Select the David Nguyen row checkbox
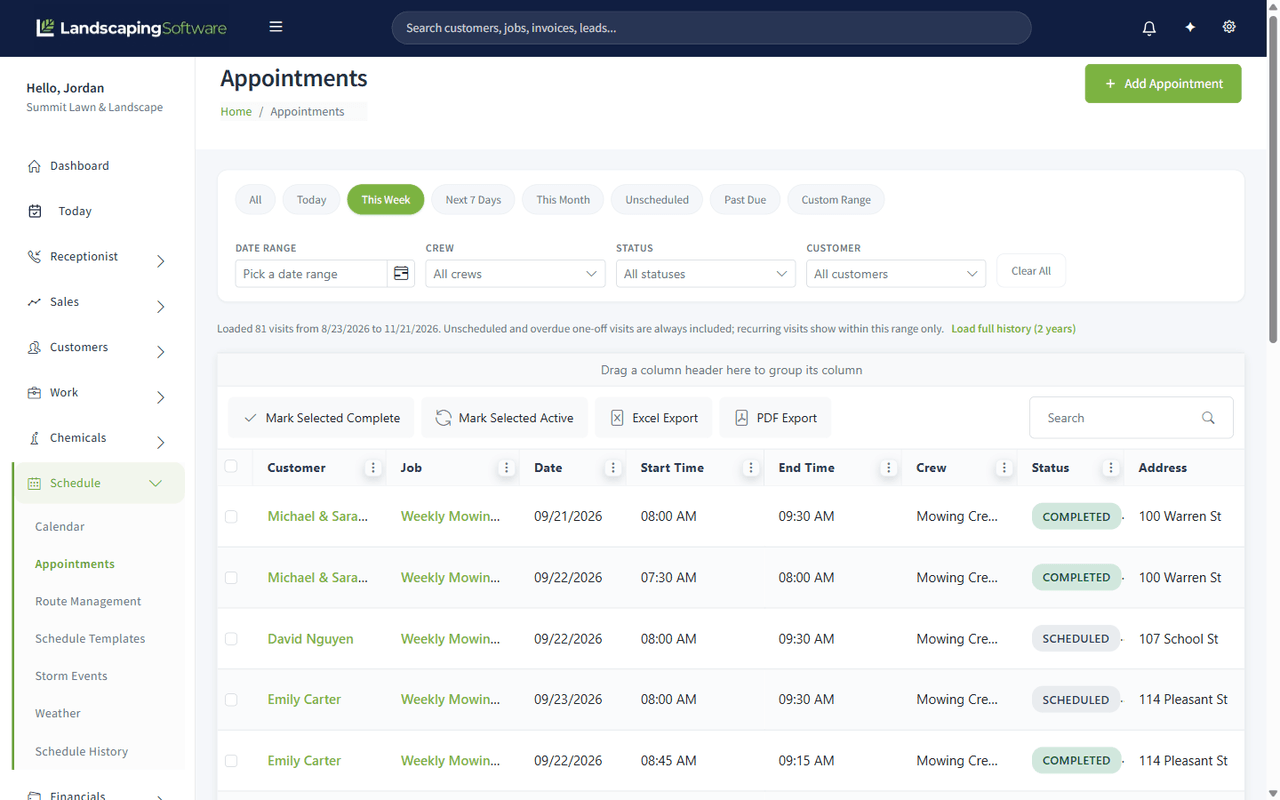This screenshot has width=1280, height=800. pyautogui.click(x=231, y=639)
